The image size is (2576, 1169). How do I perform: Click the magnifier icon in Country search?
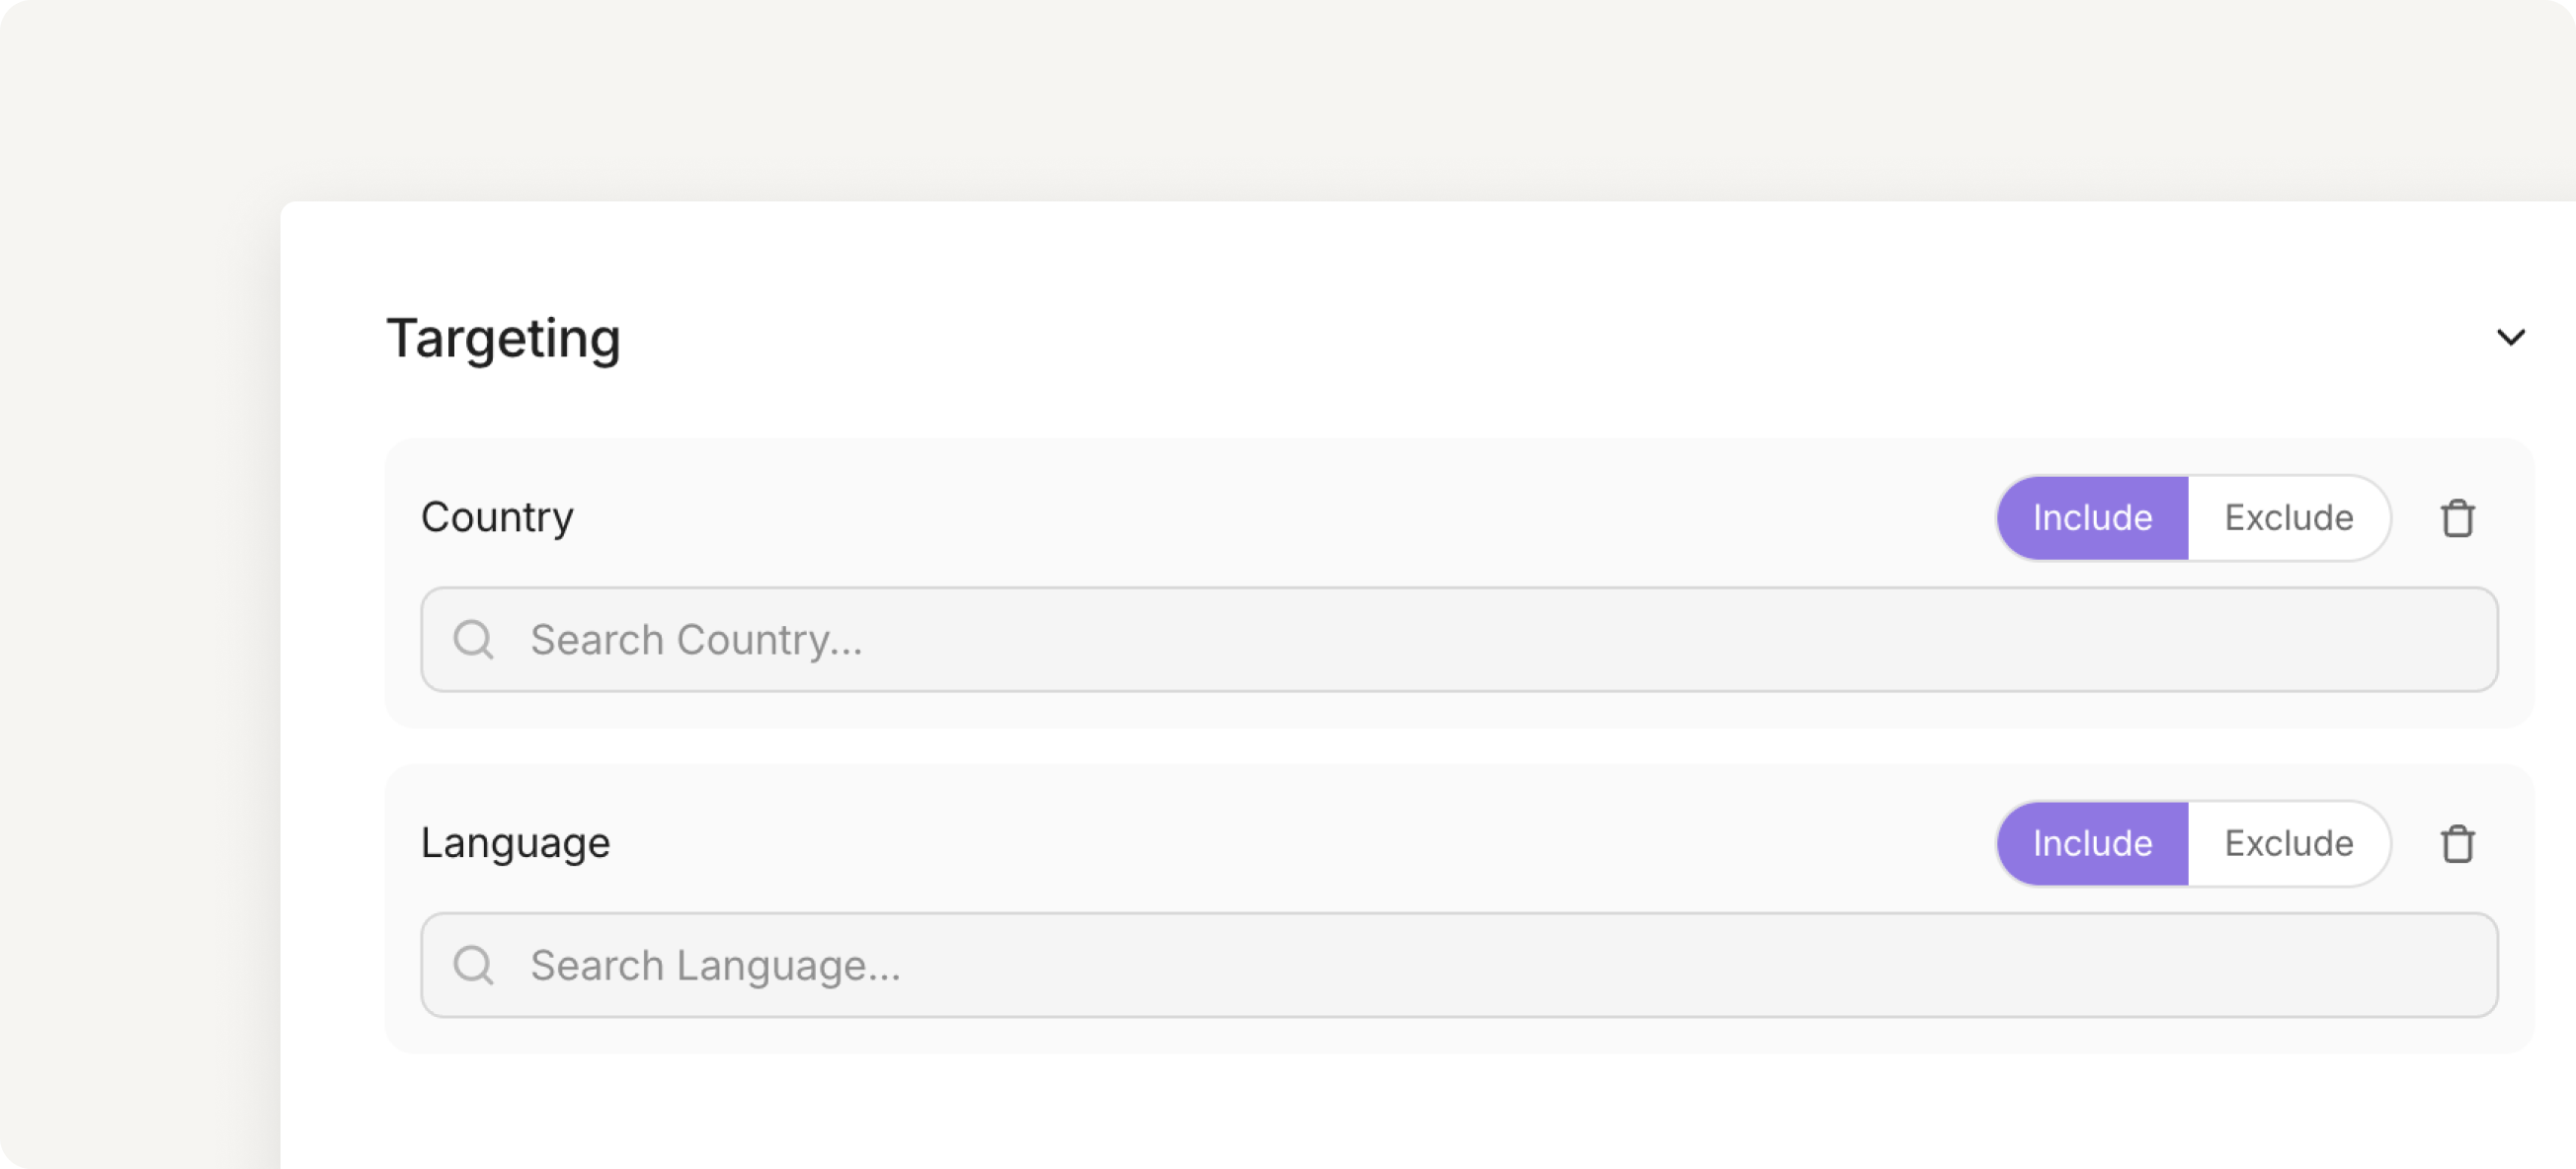click(x=473, y=640)
